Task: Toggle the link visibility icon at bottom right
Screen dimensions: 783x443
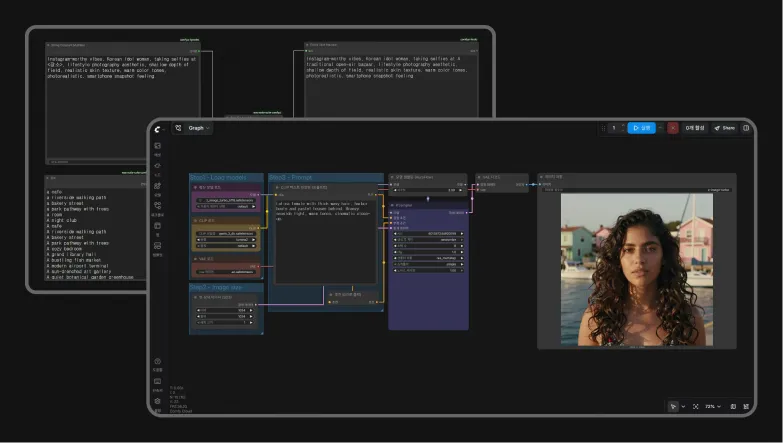Action: [x=746, y=407]
